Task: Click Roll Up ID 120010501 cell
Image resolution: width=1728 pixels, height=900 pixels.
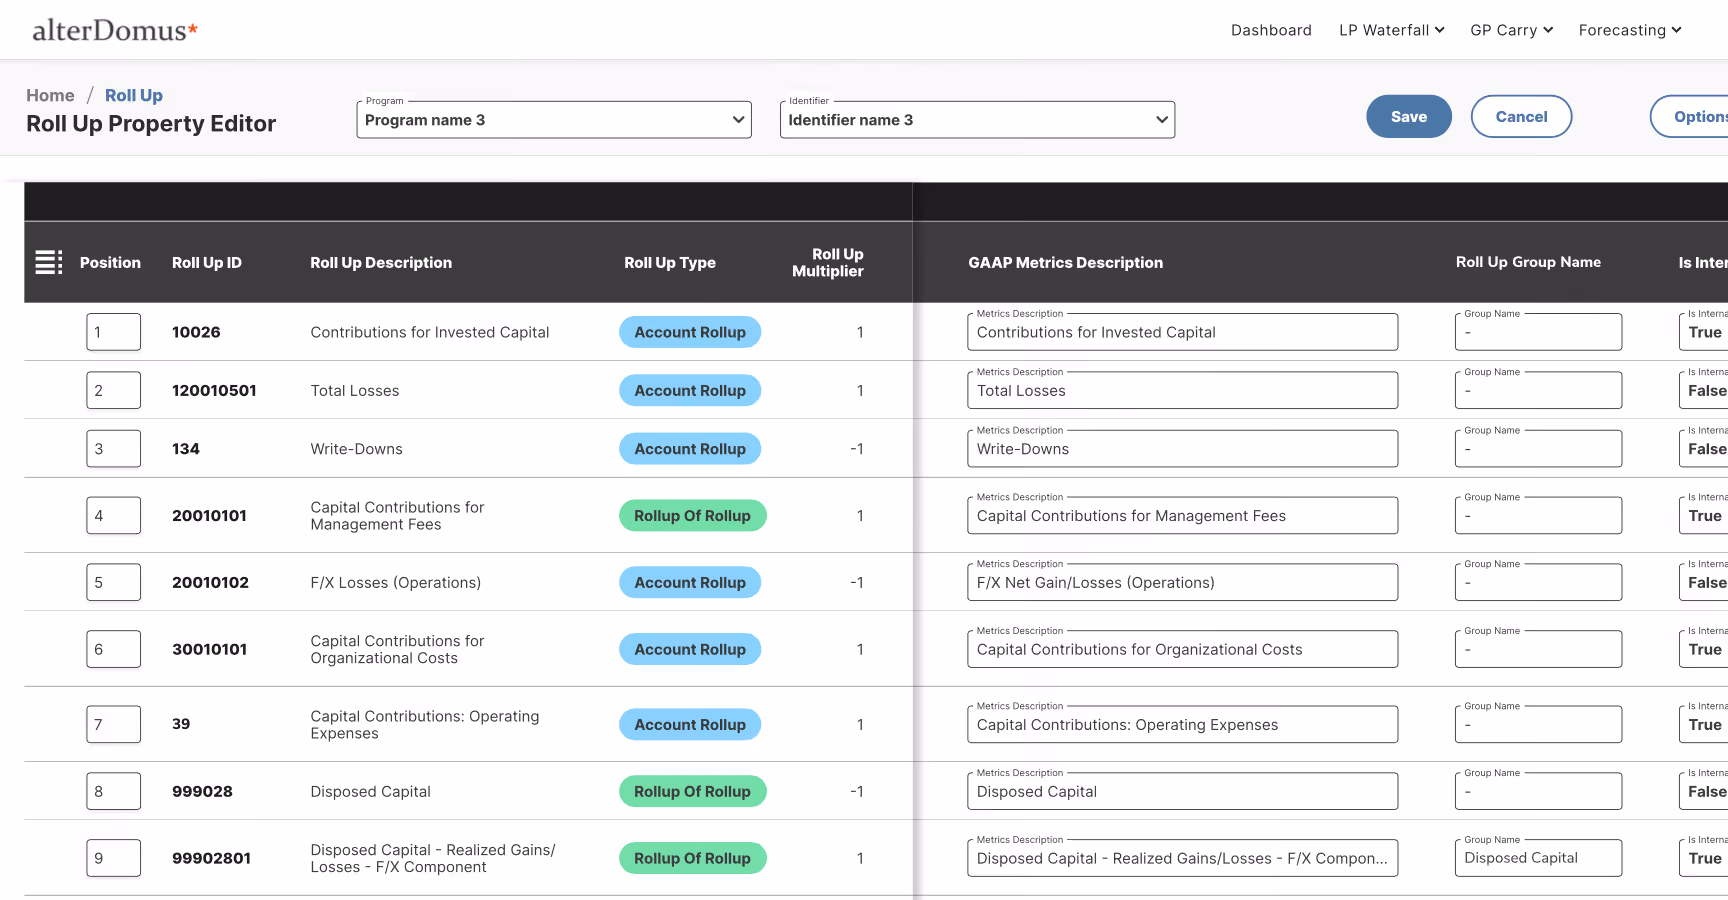Action: (214, 390)
